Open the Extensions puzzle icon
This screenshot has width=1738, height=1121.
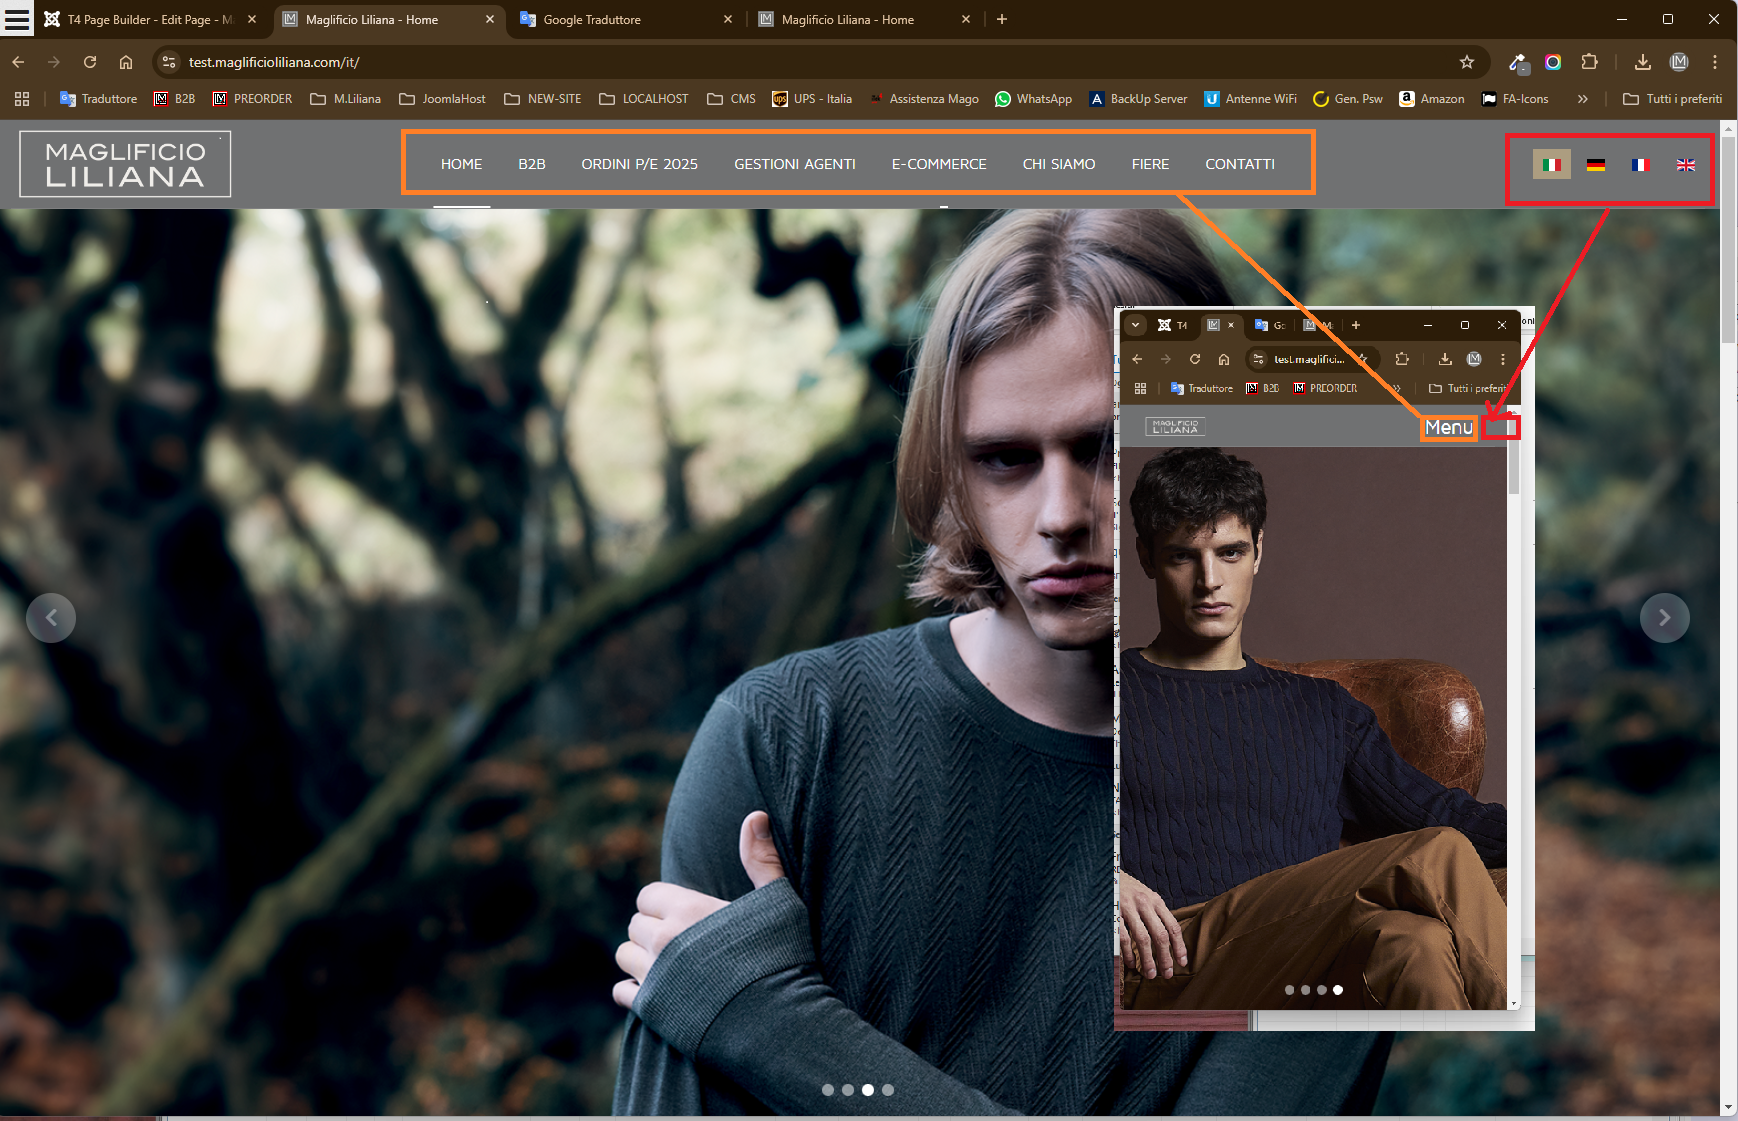1589,62
